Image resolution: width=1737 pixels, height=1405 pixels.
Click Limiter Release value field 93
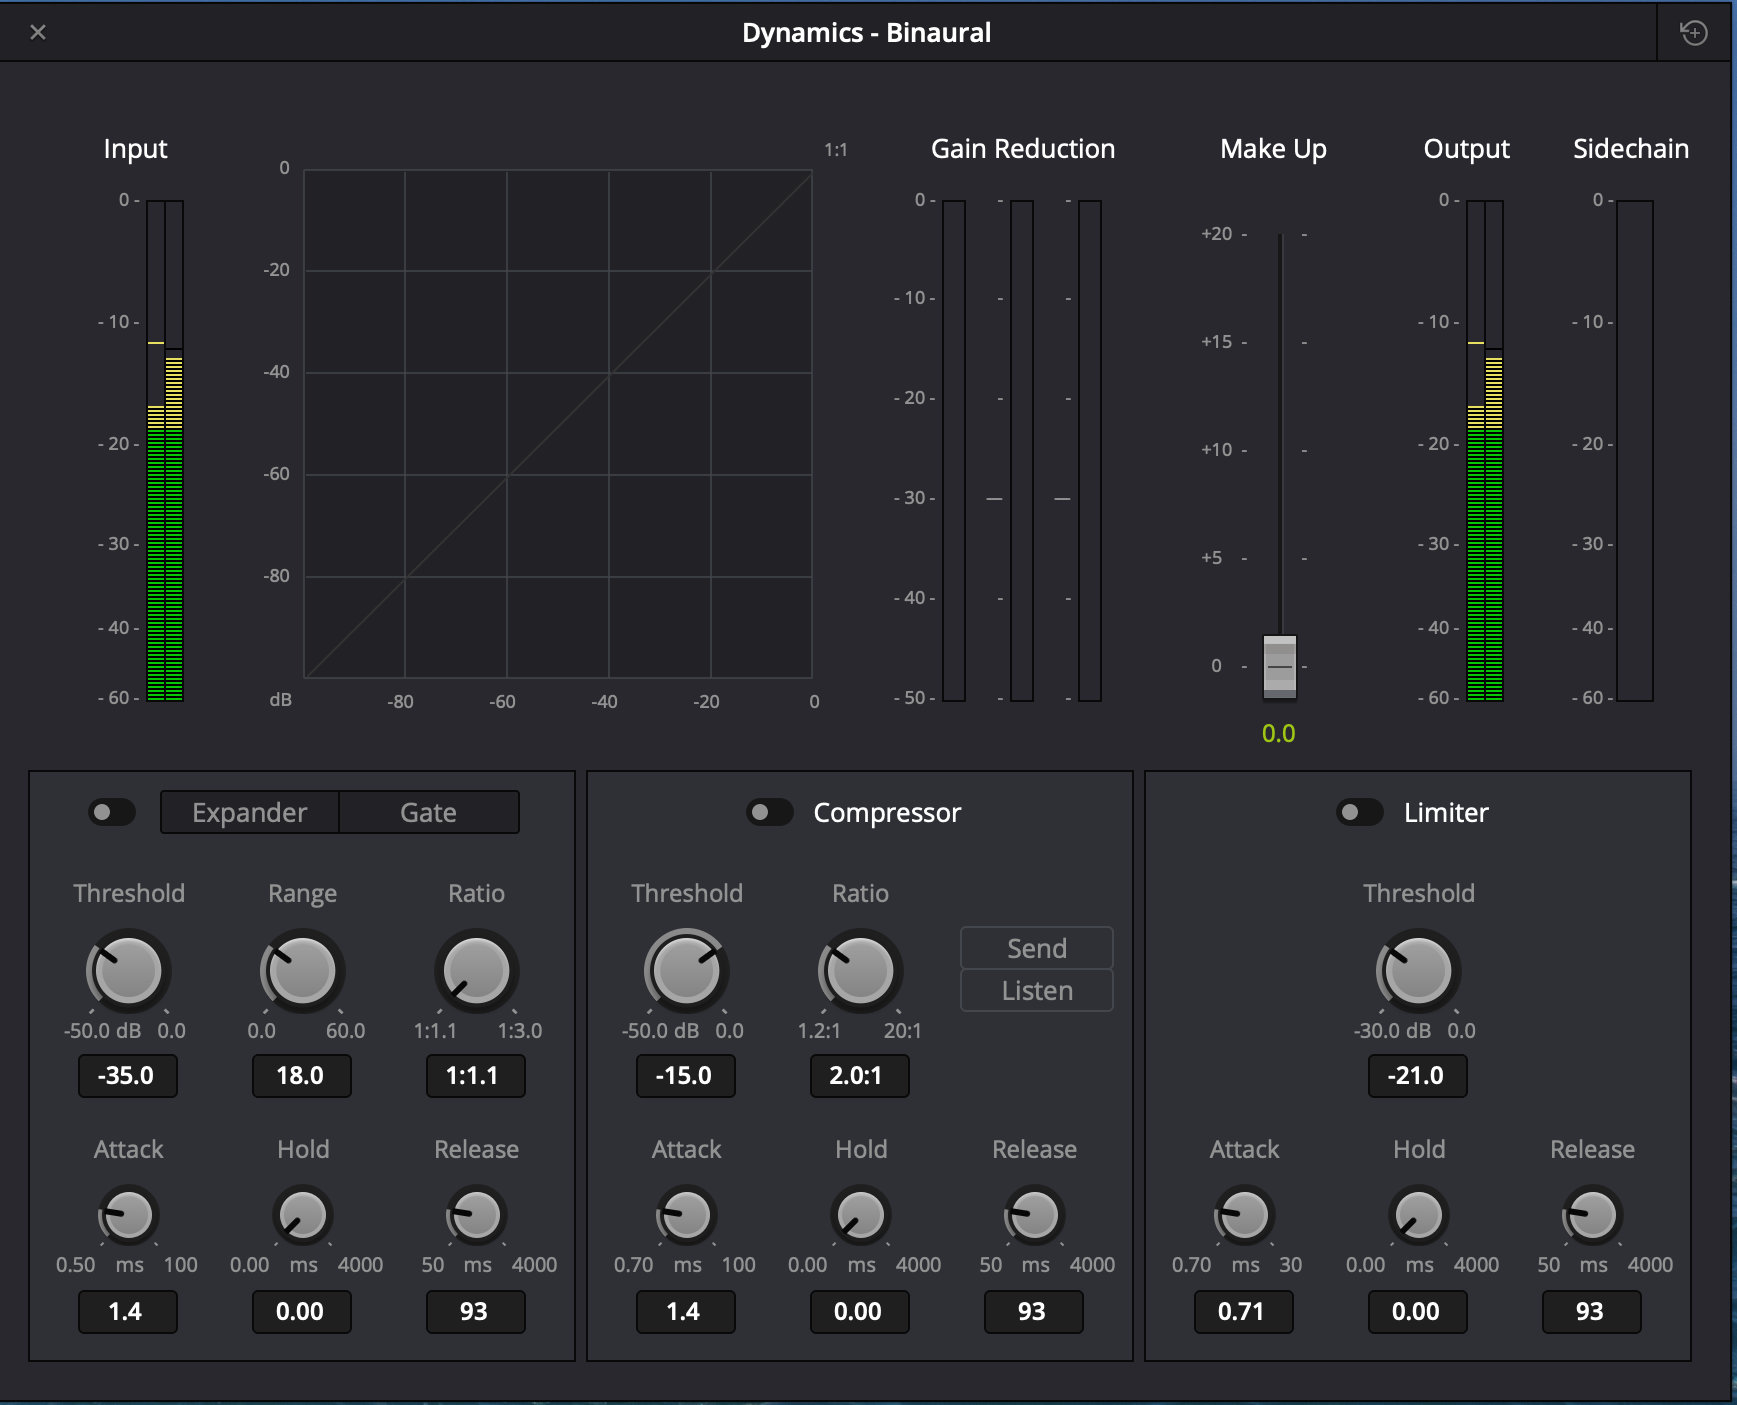click(x=1592, y=1312)
